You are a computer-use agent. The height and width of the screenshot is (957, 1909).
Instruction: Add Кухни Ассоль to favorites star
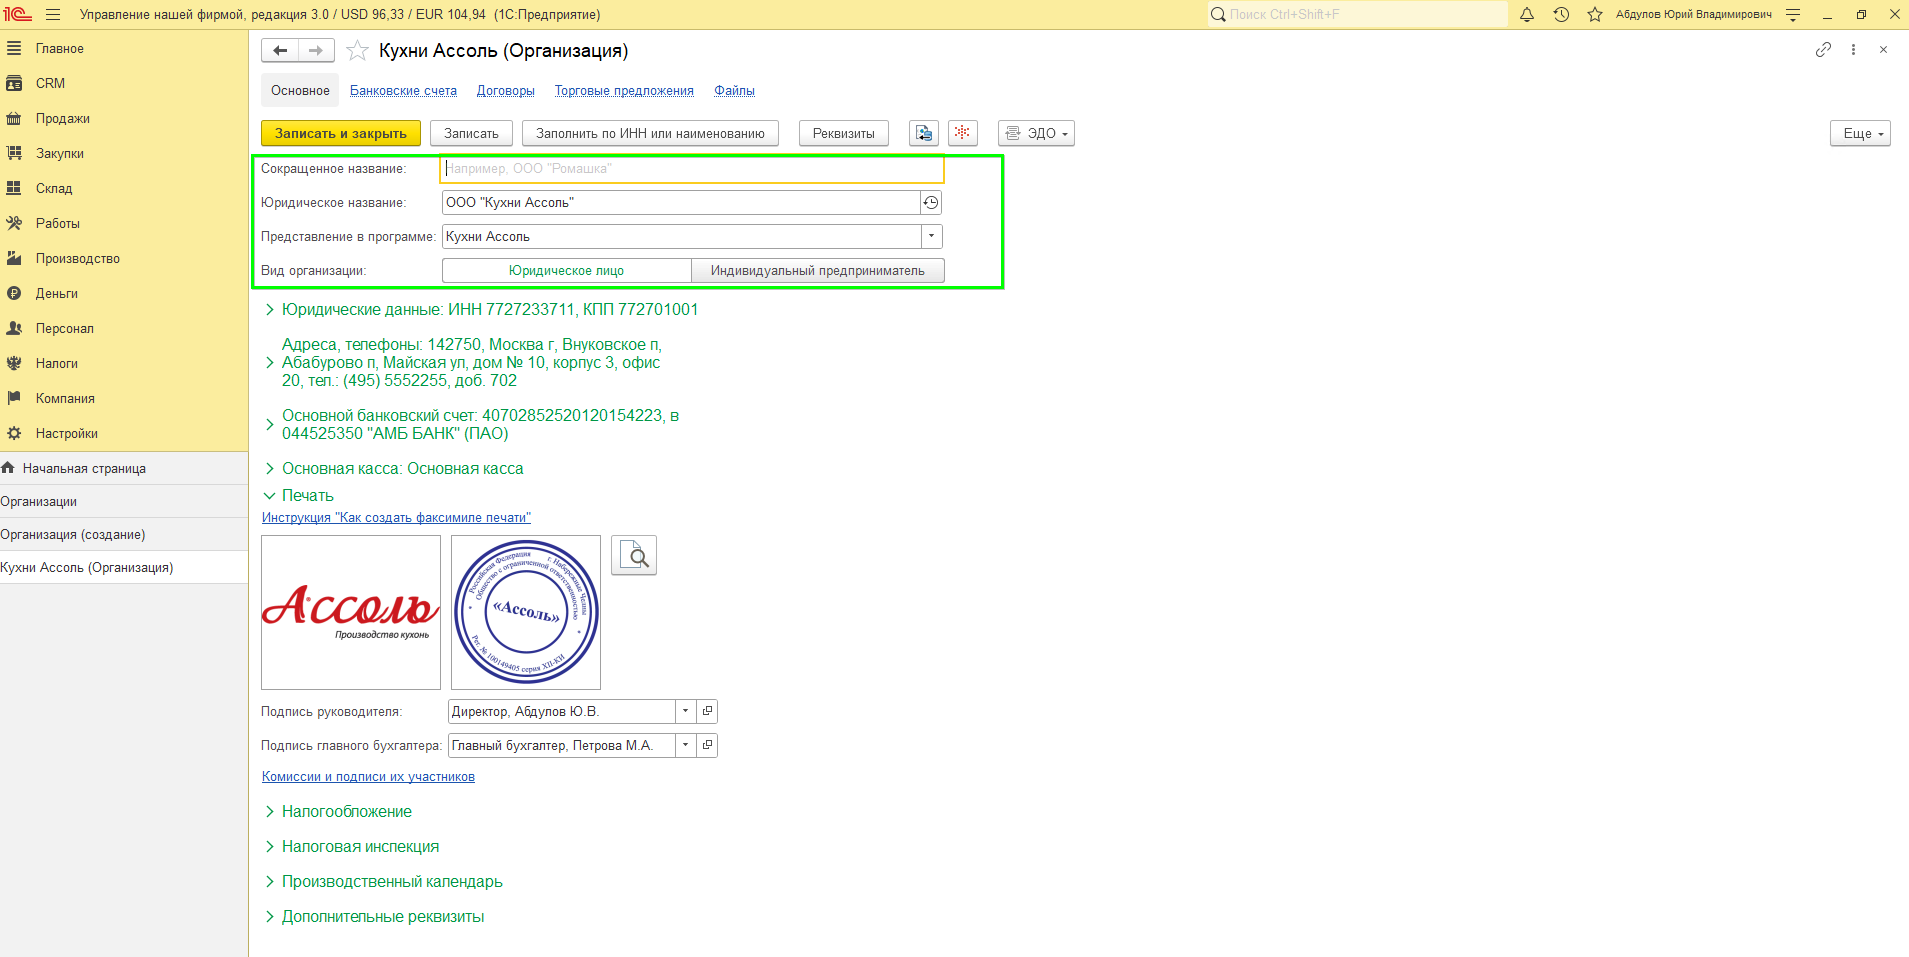pos(357,51)
